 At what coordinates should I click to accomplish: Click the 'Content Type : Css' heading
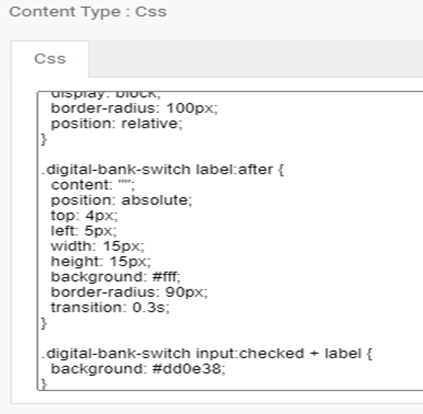click(x=88, y=12)
